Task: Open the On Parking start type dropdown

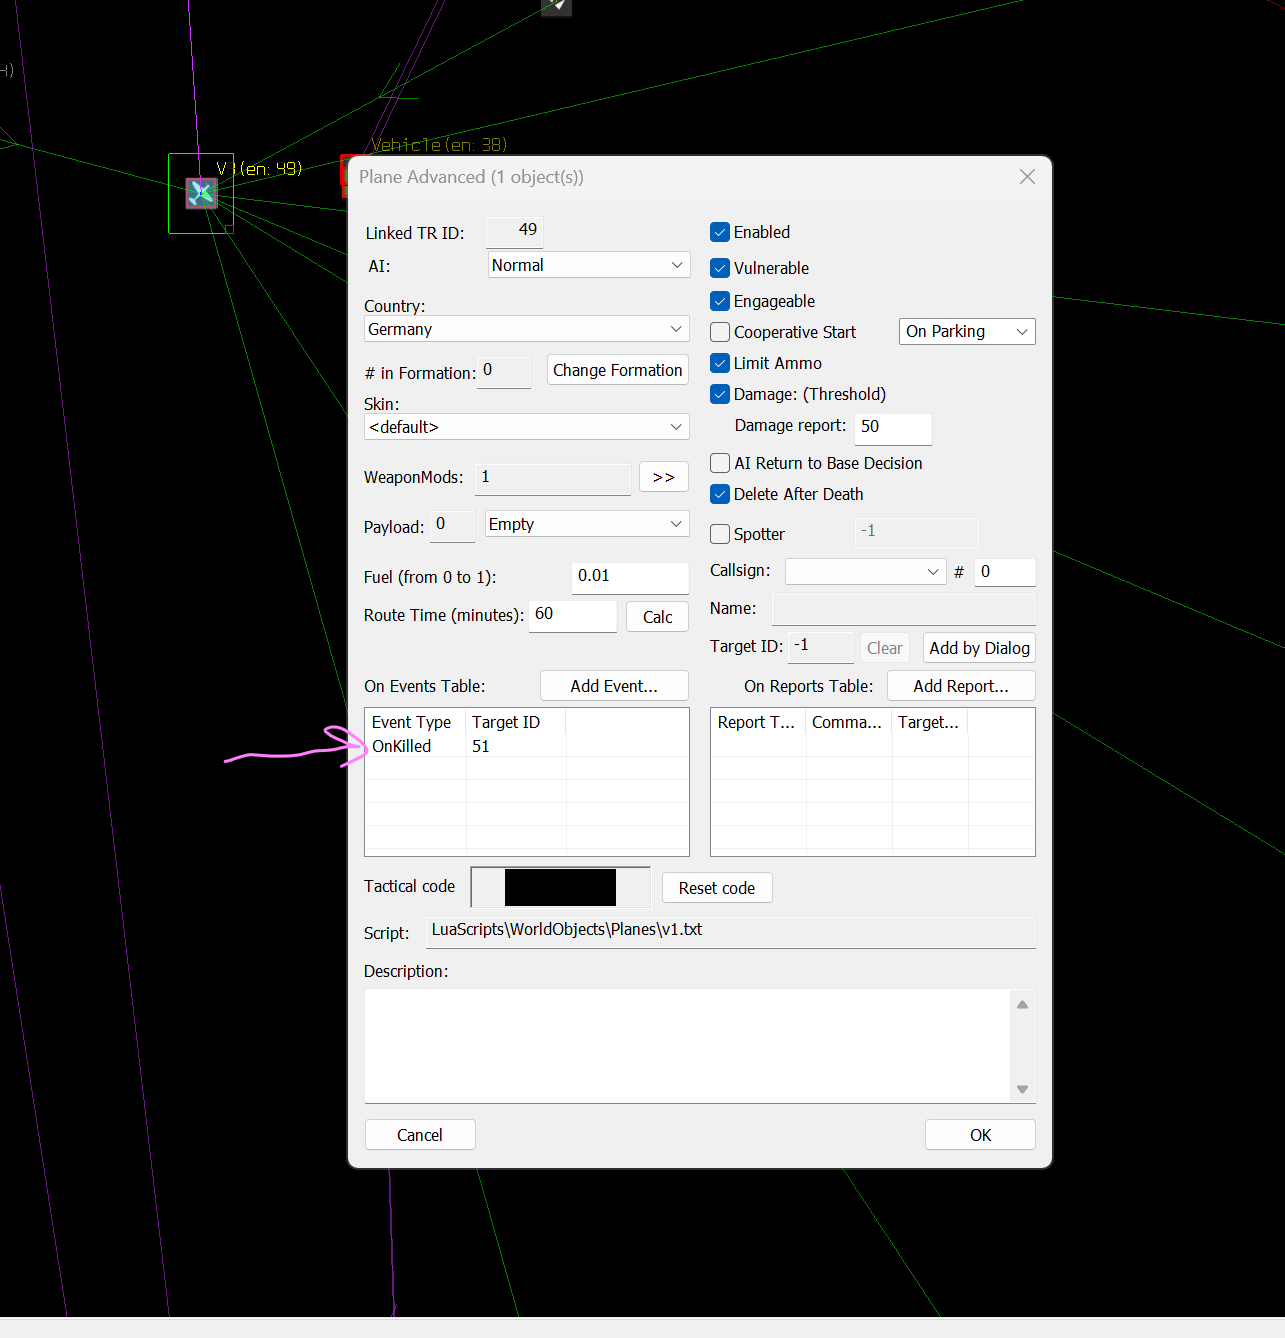Action: (966, 332)
